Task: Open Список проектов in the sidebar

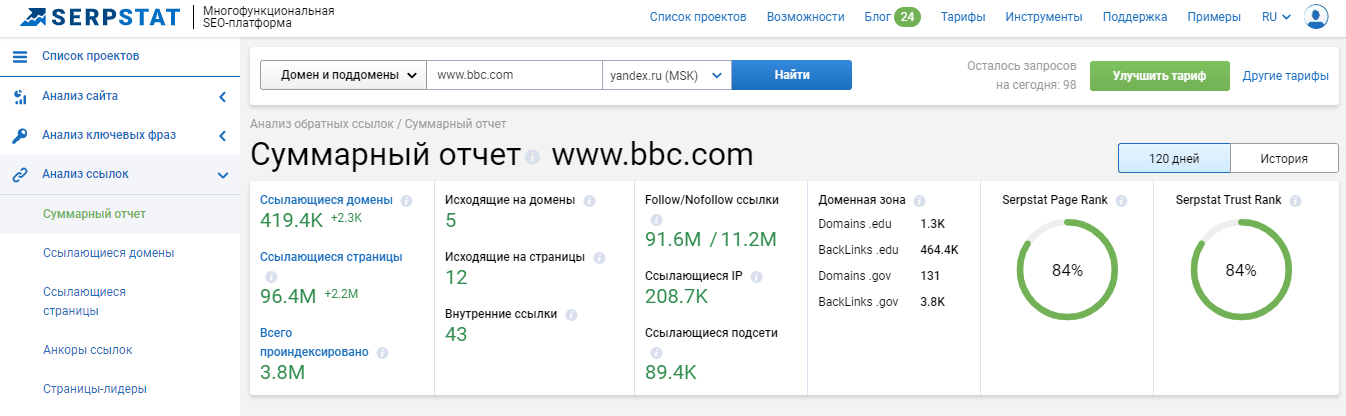Action: click(90, 56)
